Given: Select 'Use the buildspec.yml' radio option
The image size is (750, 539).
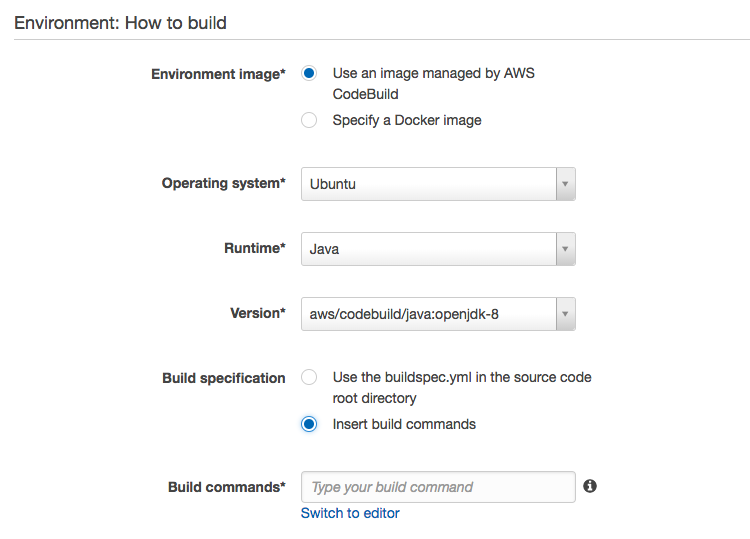Looking at the screenshot, I should pyautogui.click(x=310, y=377).
